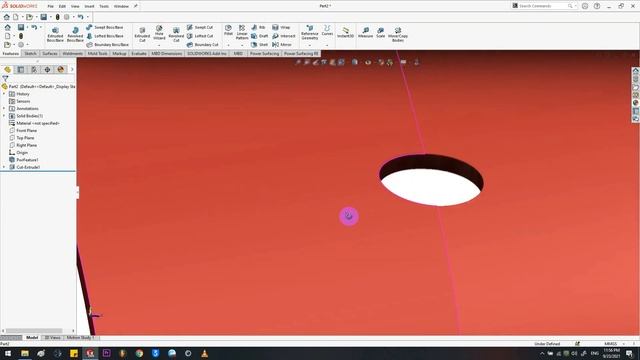The width and height of the screenshot is (640, 360).
Task: Click Undo in quick access toolbar
Action: tap(80, 17)
